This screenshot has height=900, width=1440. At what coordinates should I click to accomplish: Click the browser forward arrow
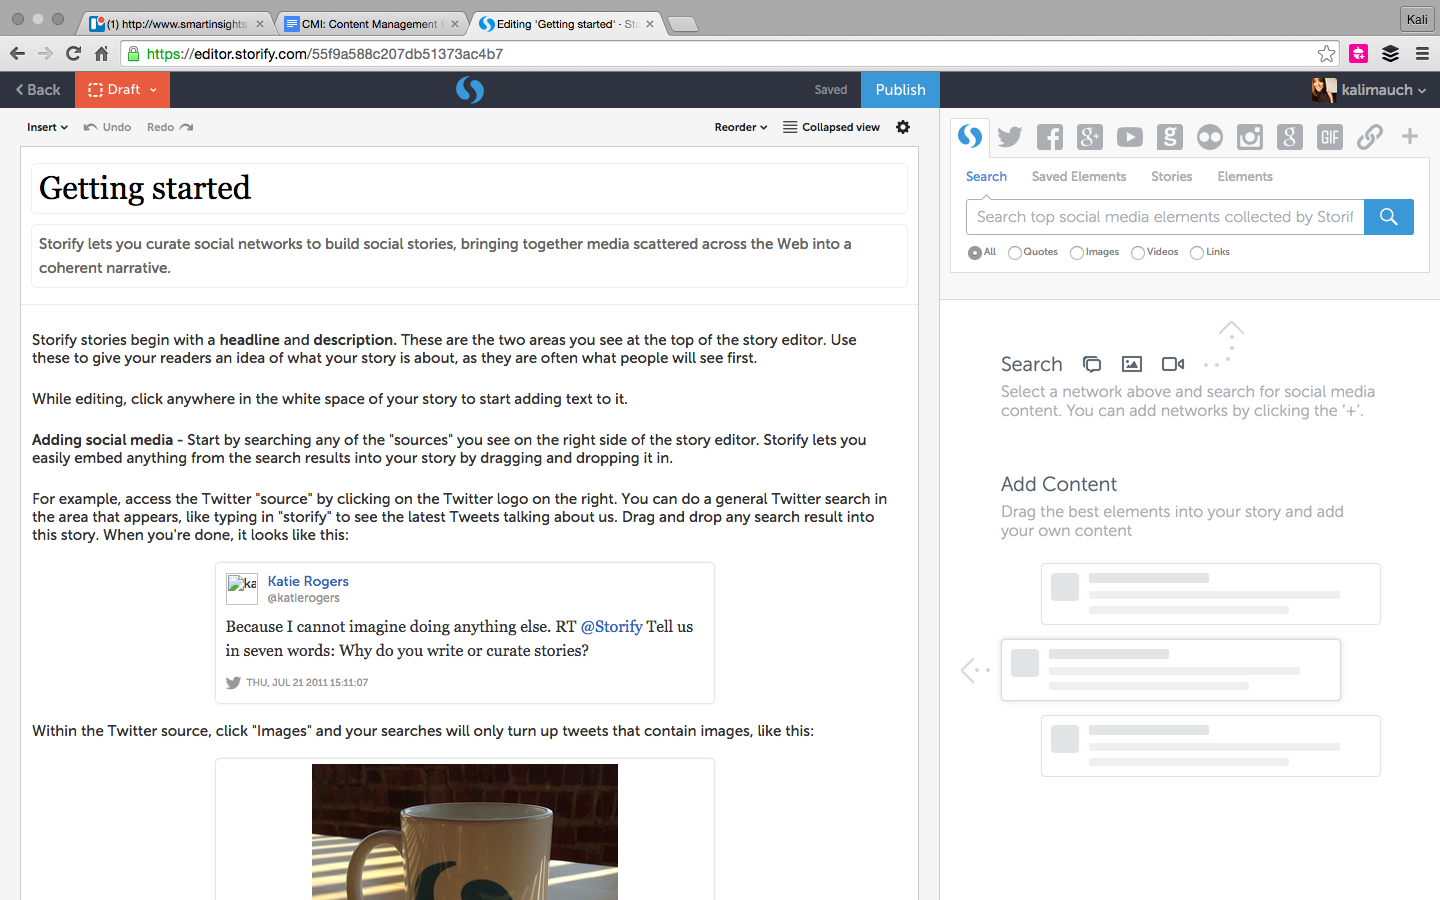tap(45, 53)
